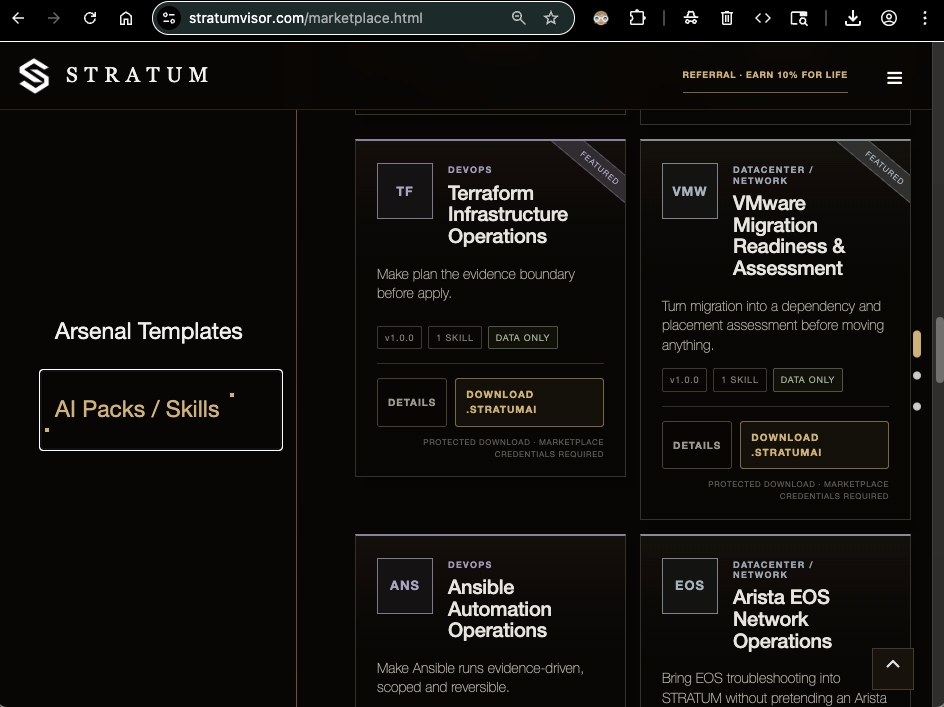View site information icon in address bar

click(169, 18)
